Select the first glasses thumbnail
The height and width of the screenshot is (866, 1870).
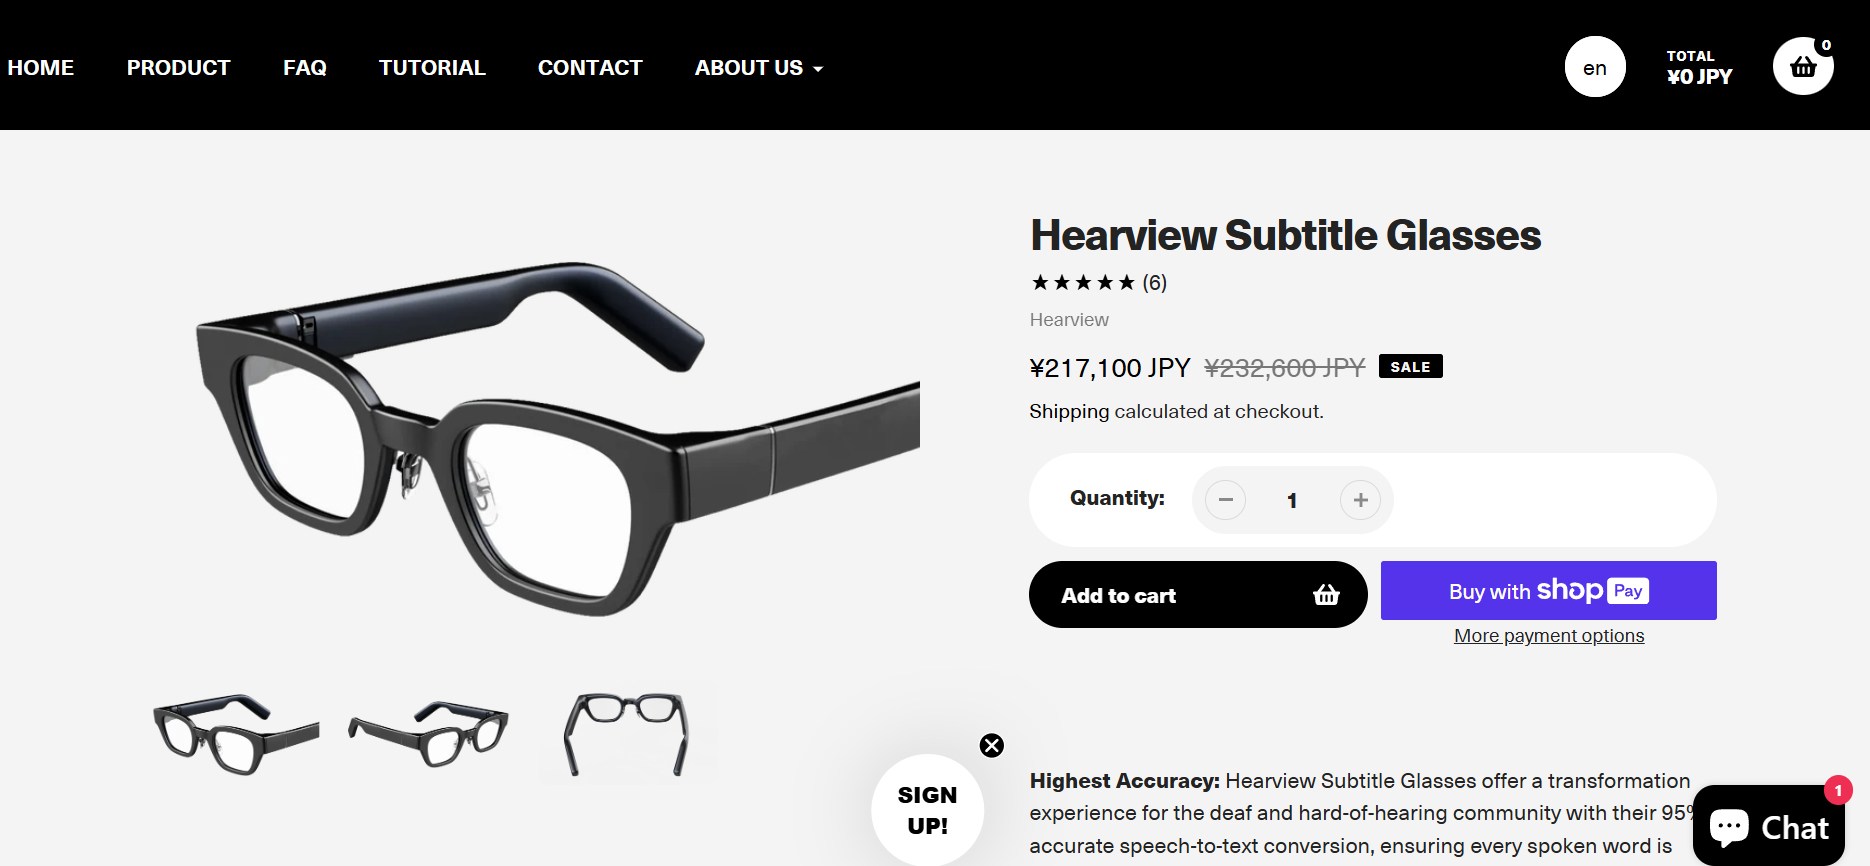click(x=236, y=734)
